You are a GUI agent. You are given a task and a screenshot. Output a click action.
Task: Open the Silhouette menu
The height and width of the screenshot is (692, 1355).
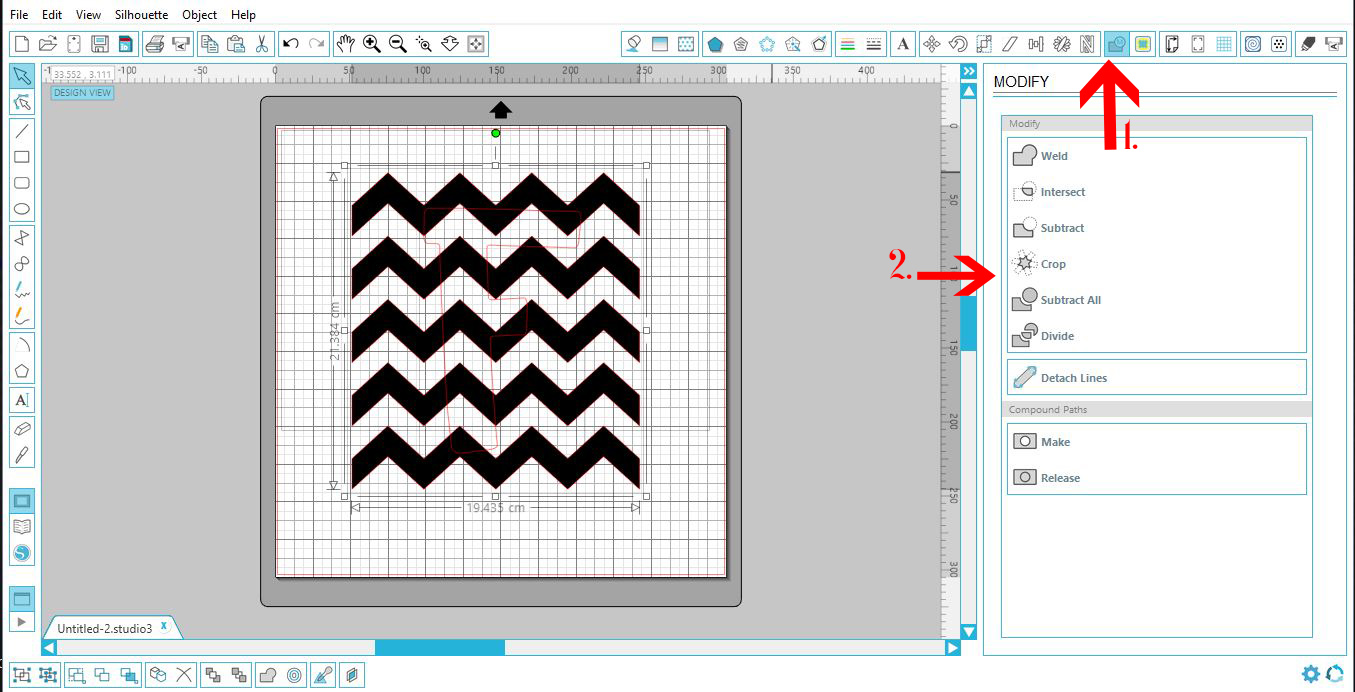(x=140, y=14)
